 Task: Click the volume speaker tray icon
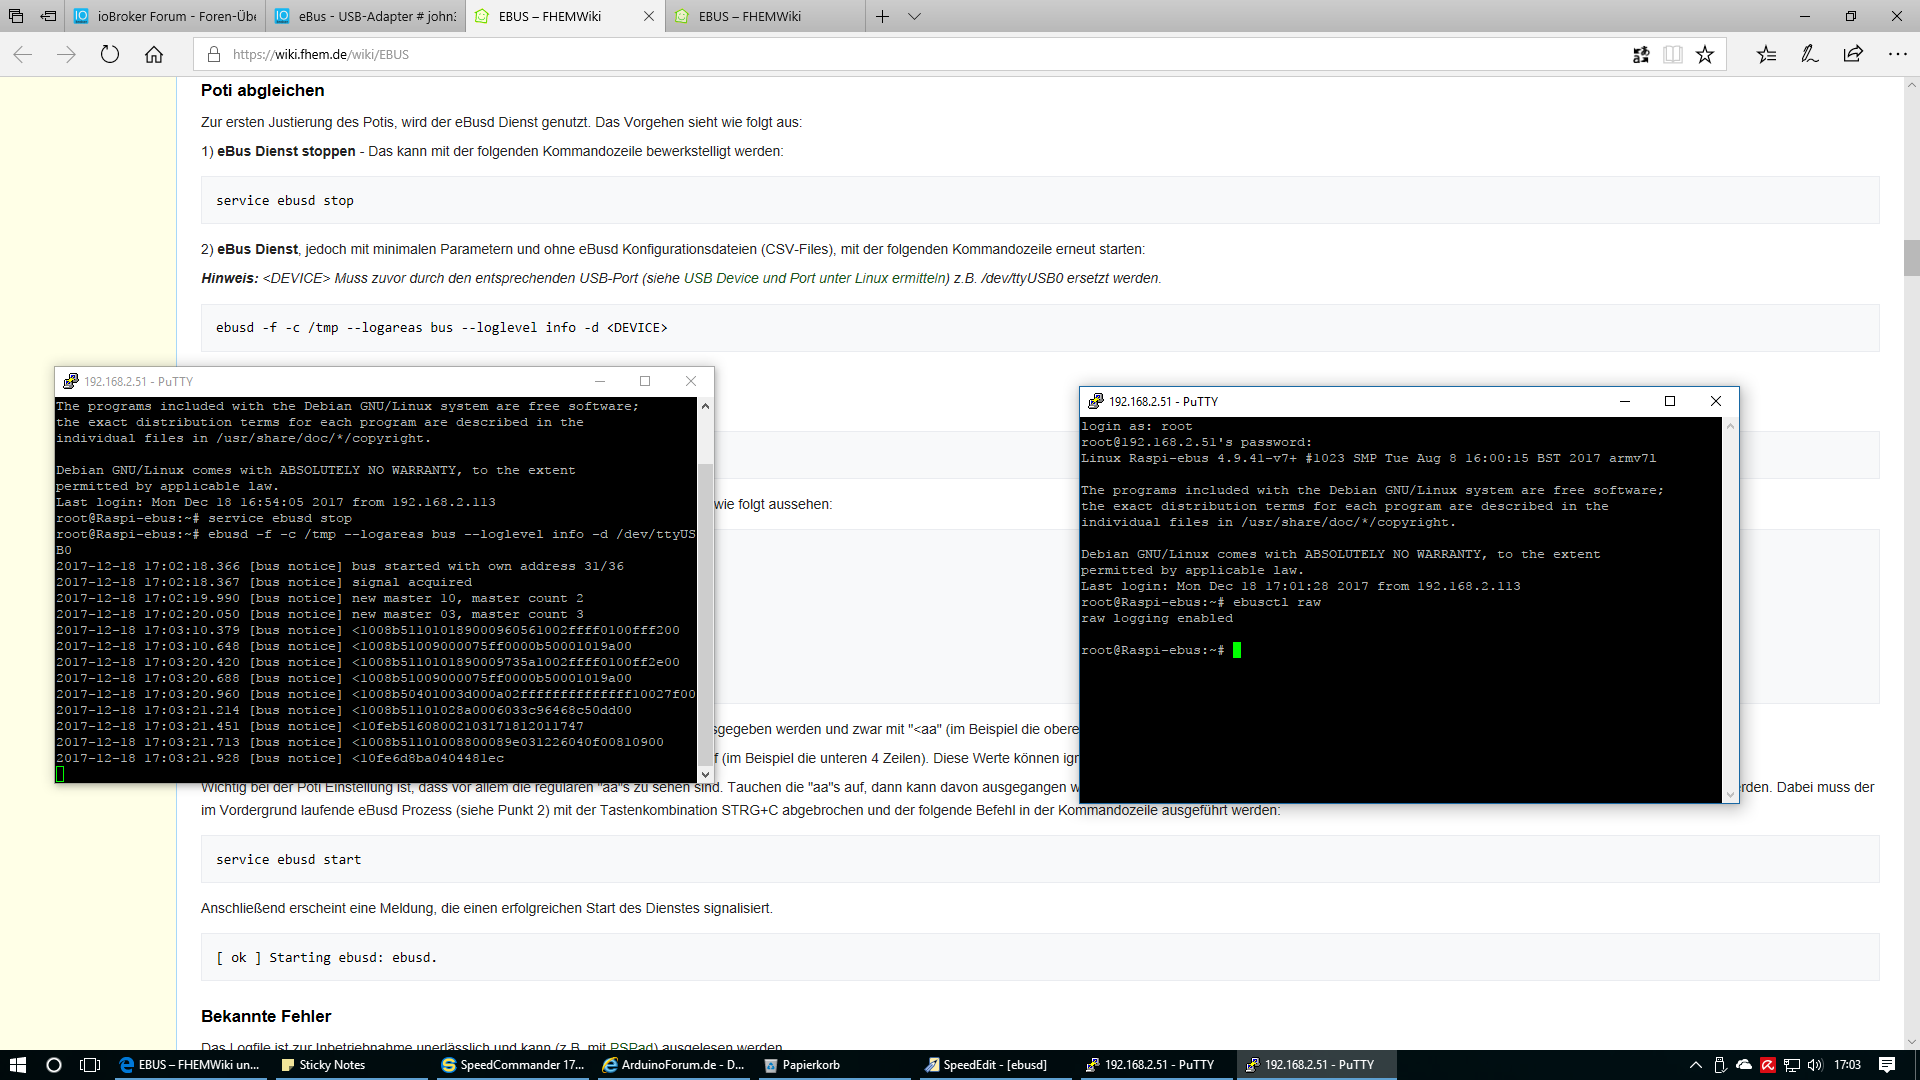1815,1065
